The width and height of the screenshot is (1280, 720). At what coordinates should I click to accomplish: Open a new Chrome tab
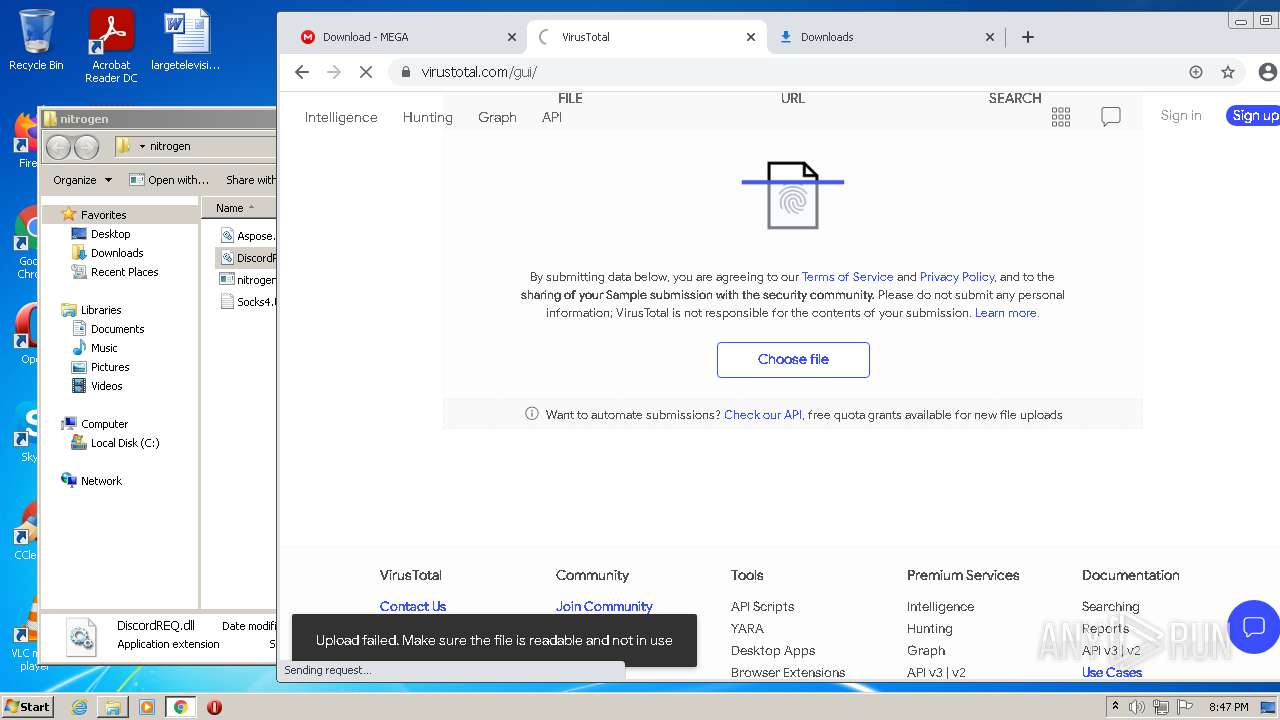click(x=1028, y=37)
